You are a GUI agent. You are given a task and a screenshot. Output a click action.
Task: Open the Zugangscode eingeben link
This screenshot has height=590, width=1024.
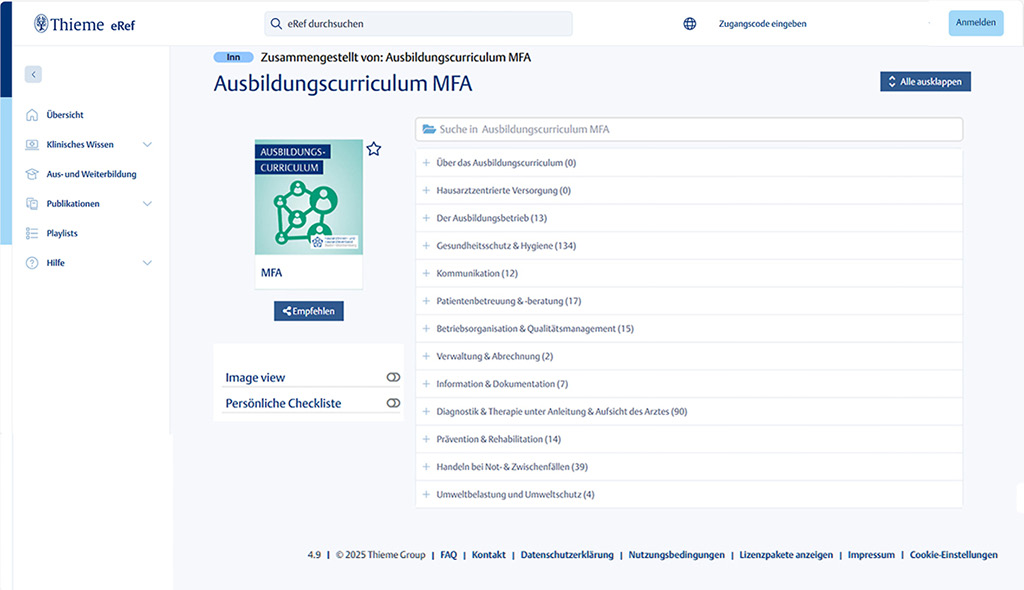point(762,24)
